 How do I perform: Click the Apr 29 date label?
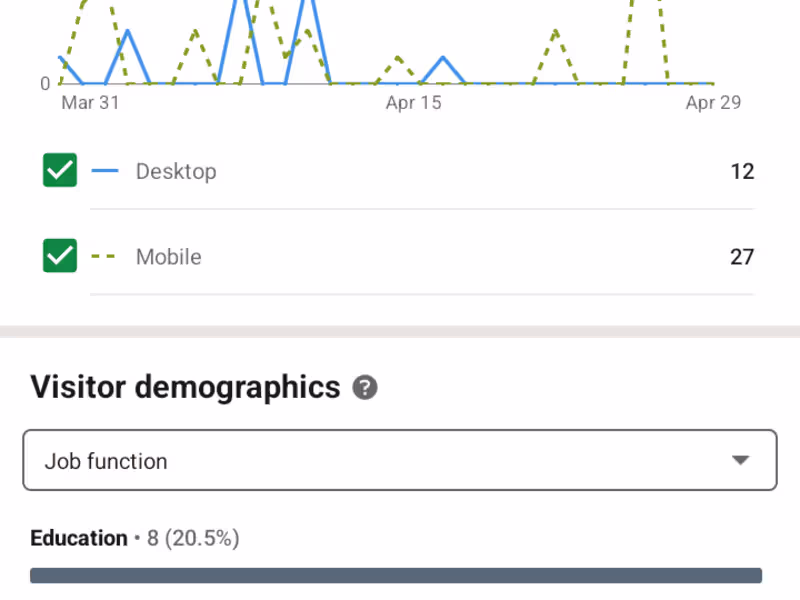coord(713,103)
